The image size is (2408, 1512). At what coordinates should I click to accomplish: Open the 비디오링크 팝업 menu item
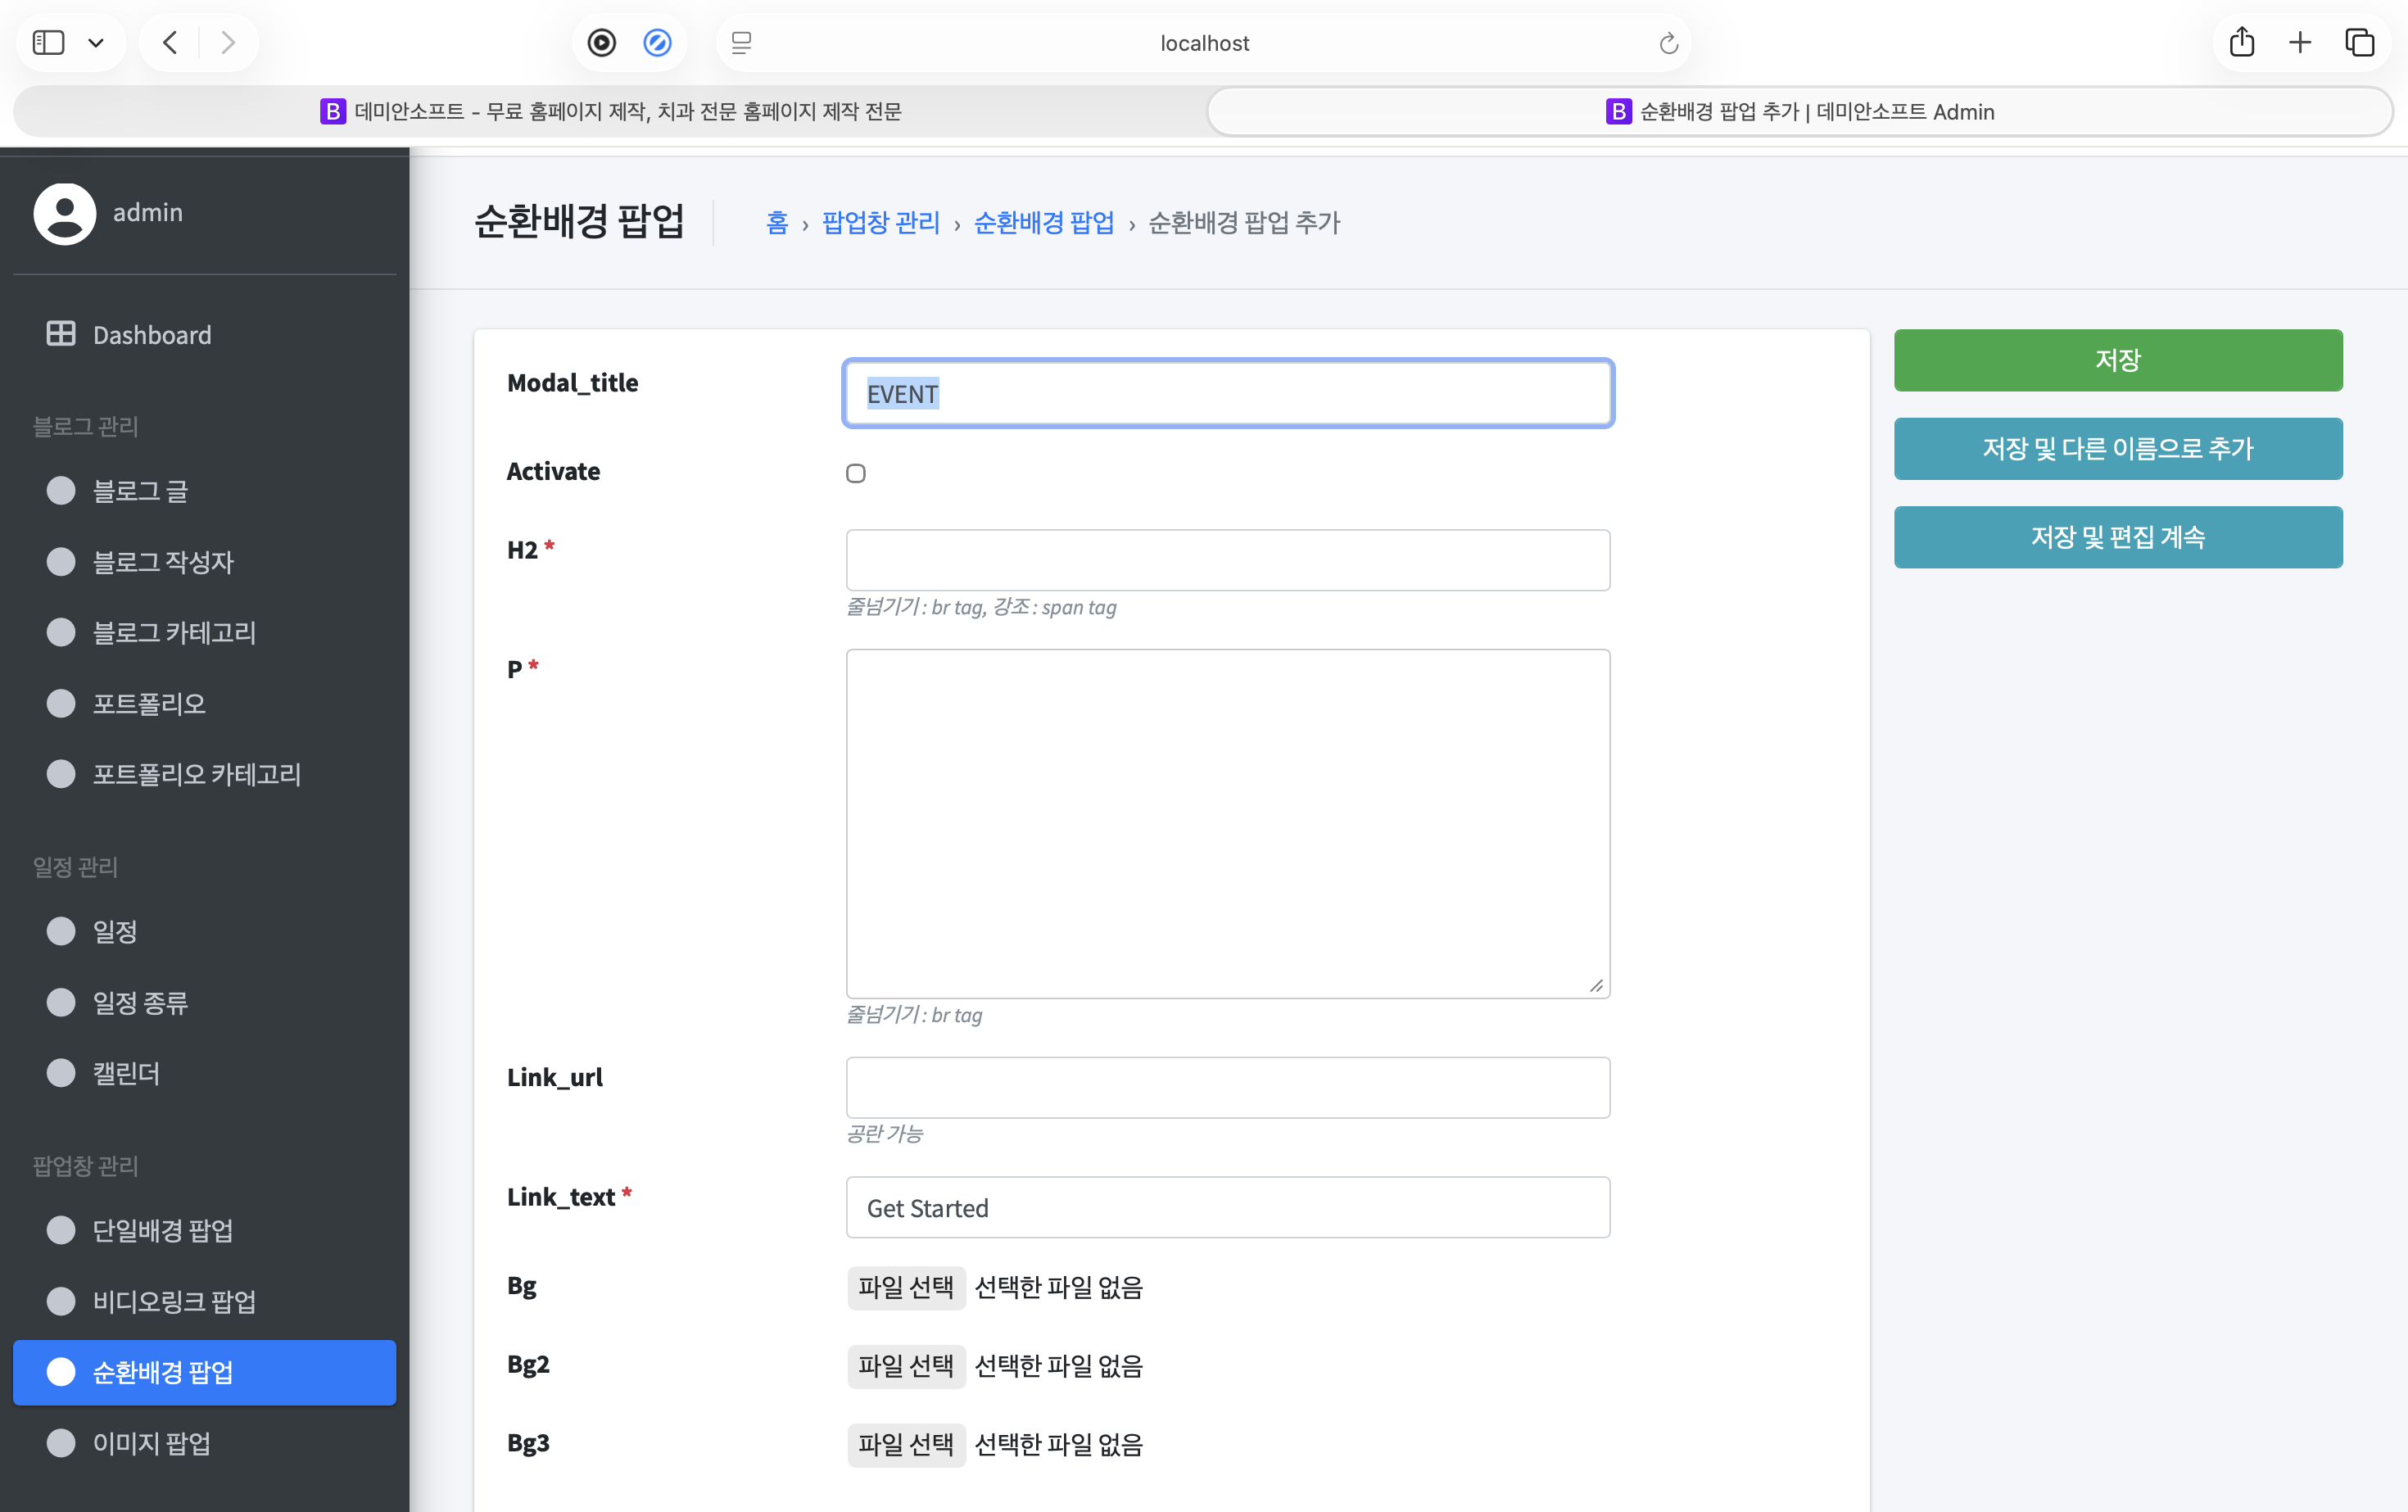174,1301
